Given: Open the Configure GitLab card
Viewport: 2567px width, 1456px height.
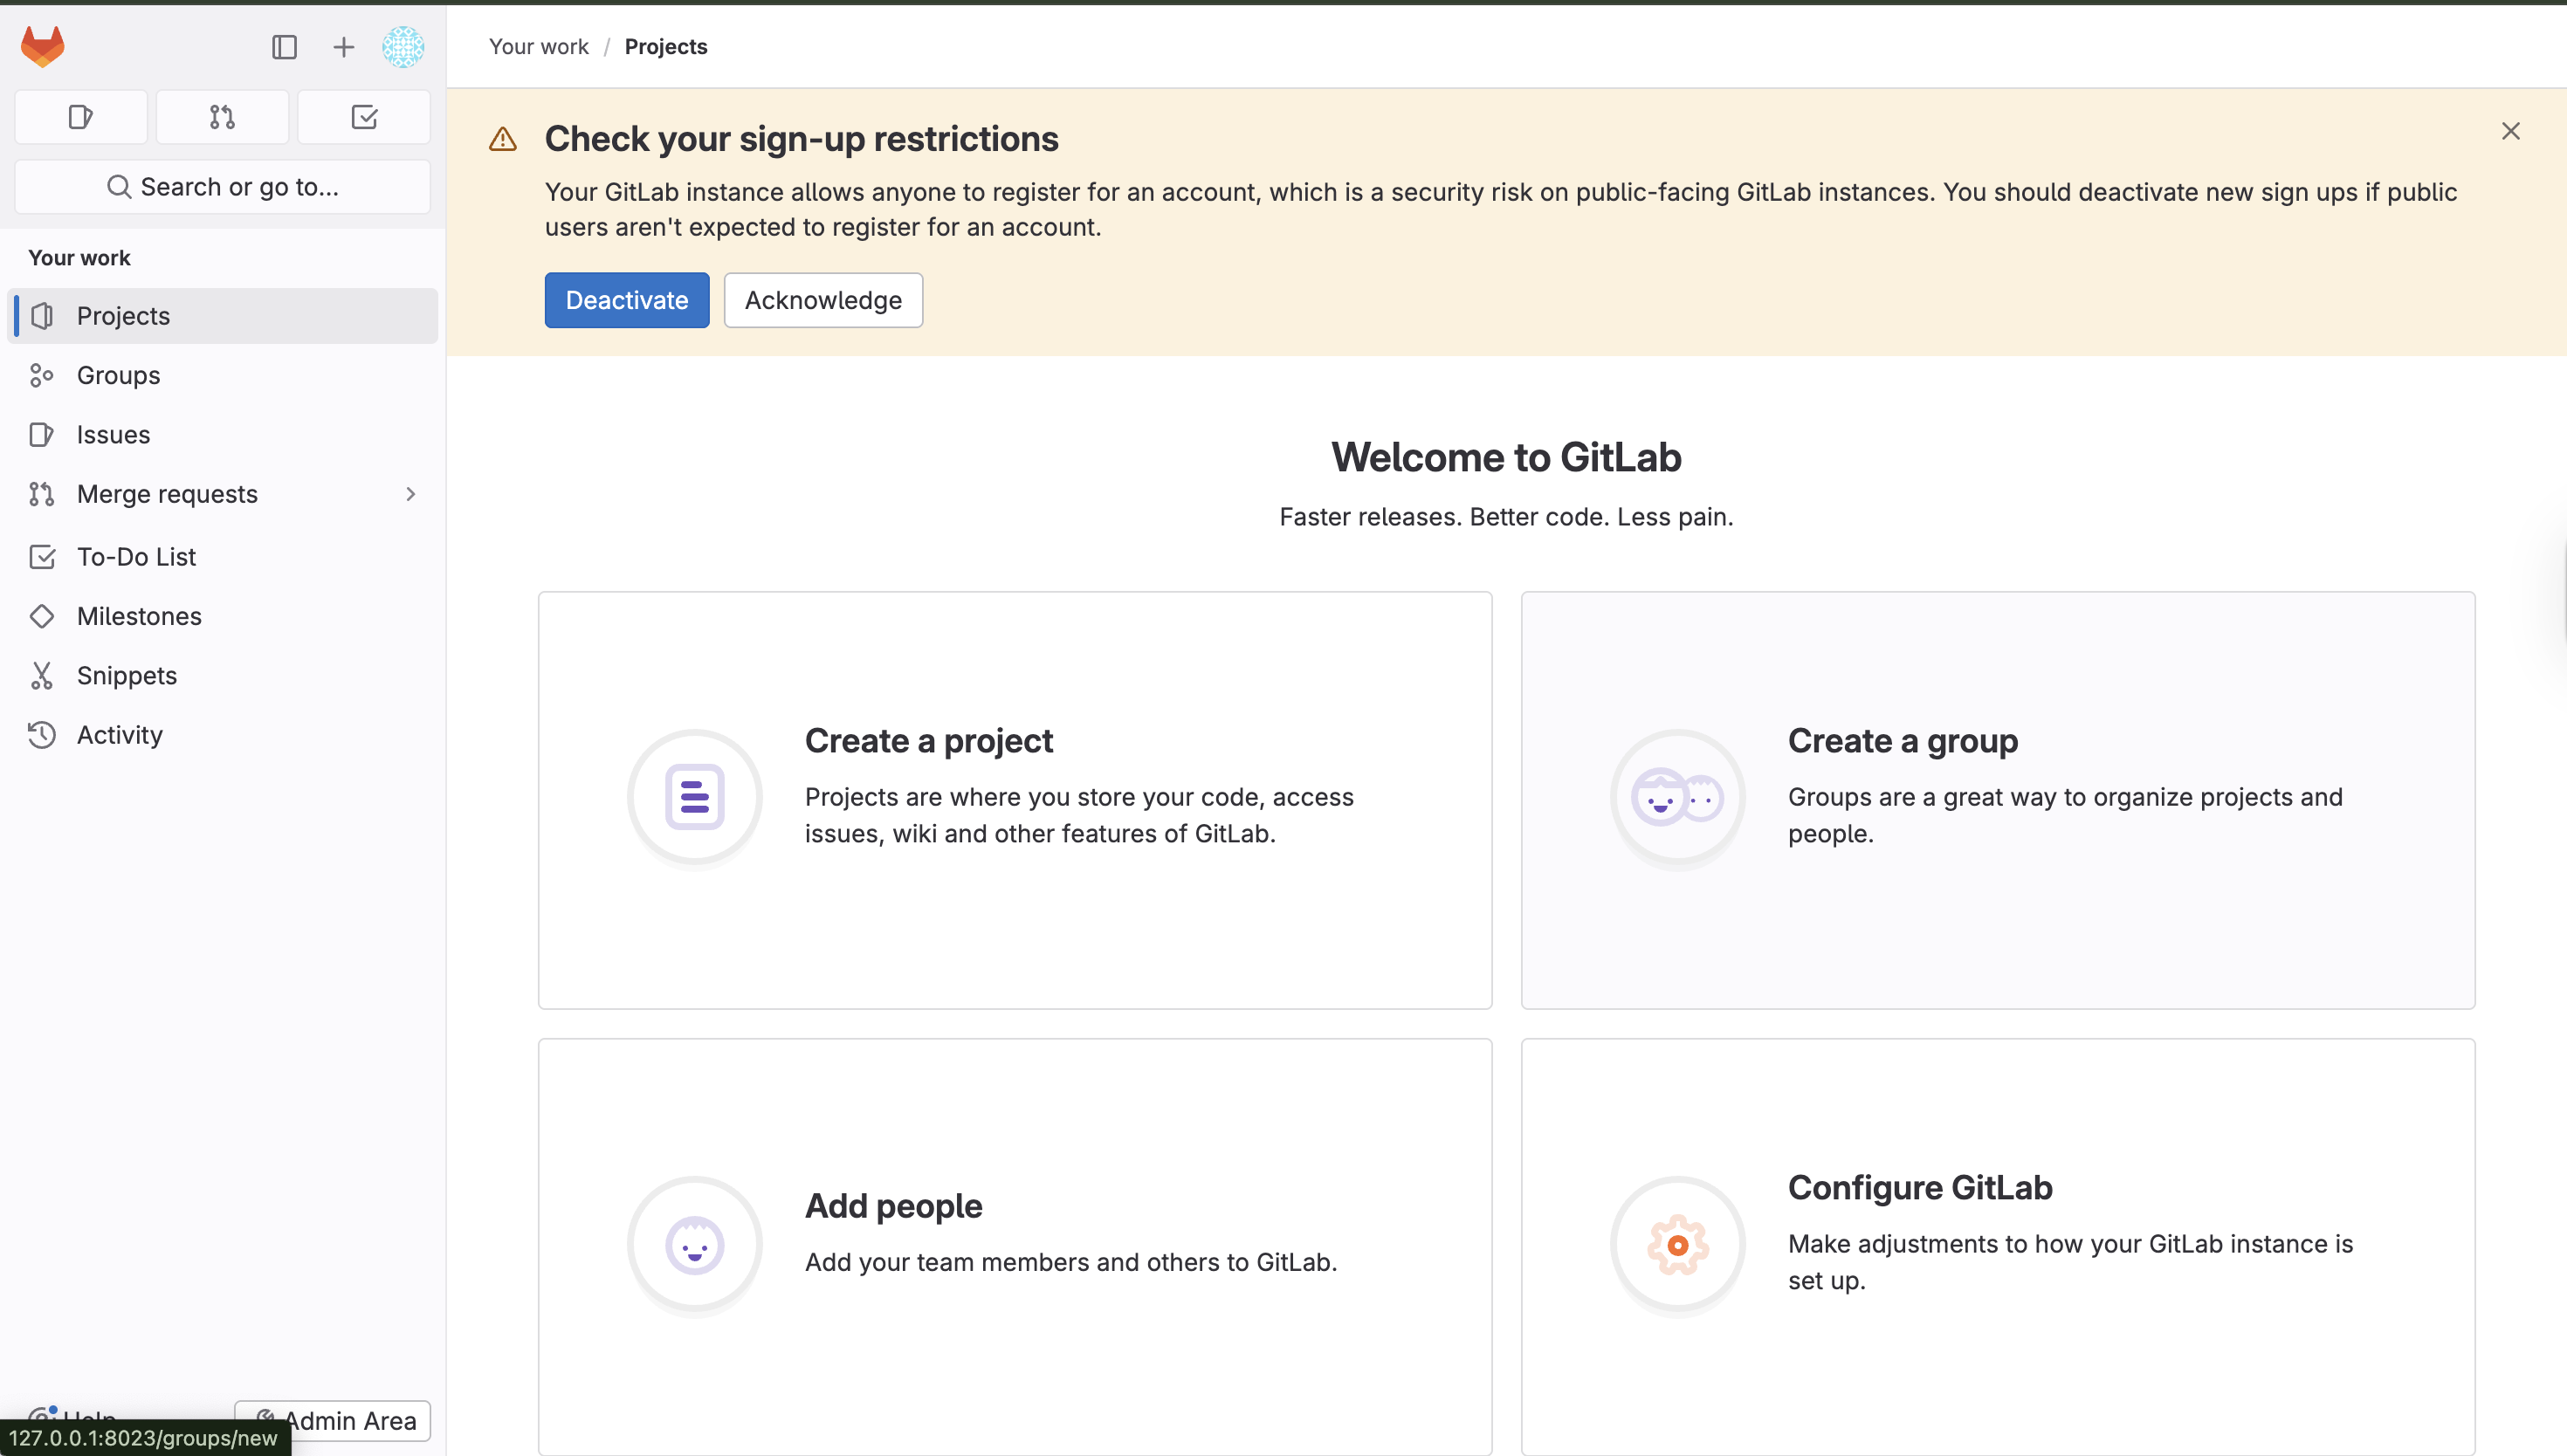Looking at the screenshot, I should (x=1998, y=1246).
